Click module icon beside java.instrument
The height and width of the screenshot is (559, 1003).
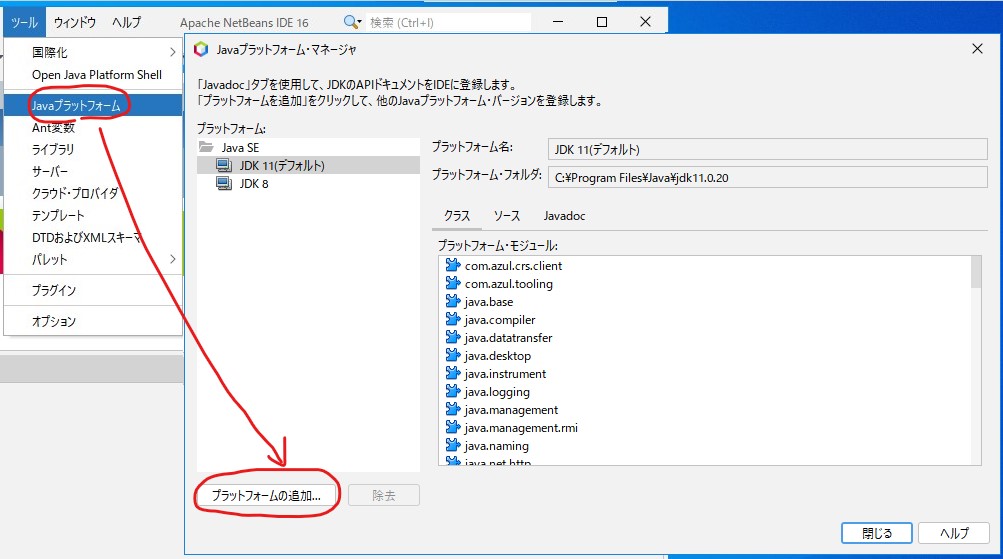point(453,372)
